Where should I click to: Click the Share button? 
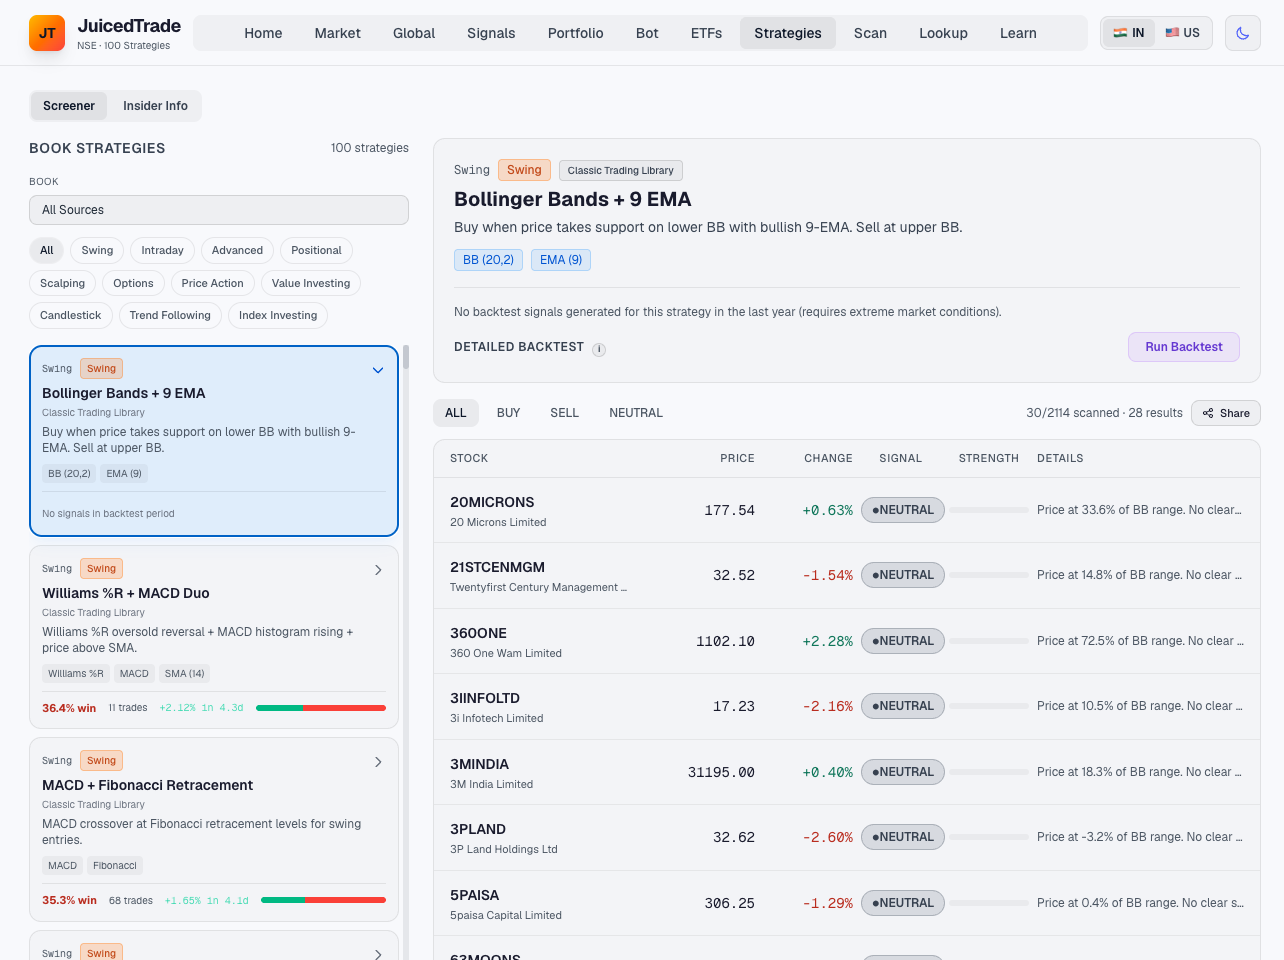(x=1226, y=413)
